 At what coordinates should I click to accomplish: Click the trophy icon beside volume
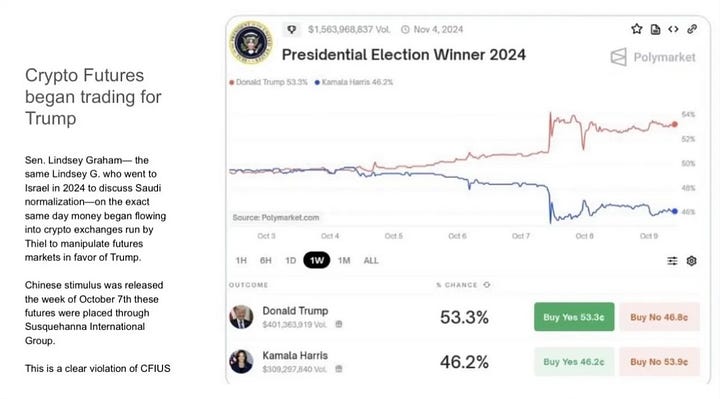coord(292,29)
